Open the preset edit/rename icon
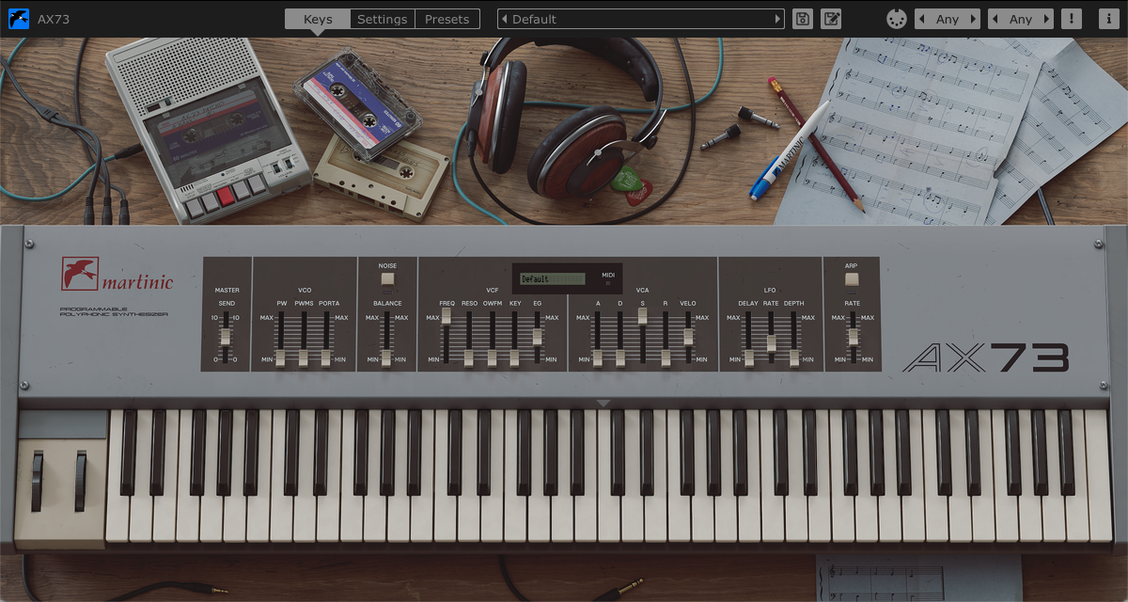The width and height of the screenshot is (1128, 602). (x=830, y=18)
